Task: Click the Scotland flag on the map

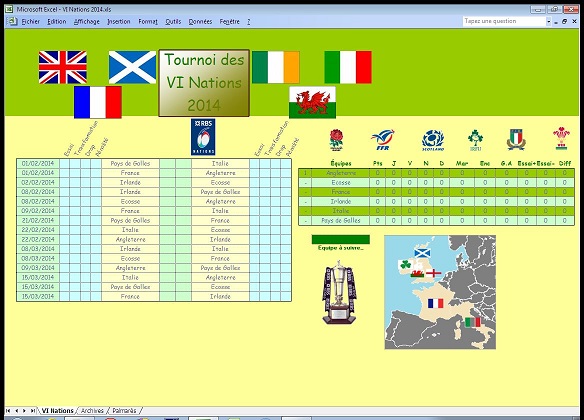Action: (x=423, y=253)
